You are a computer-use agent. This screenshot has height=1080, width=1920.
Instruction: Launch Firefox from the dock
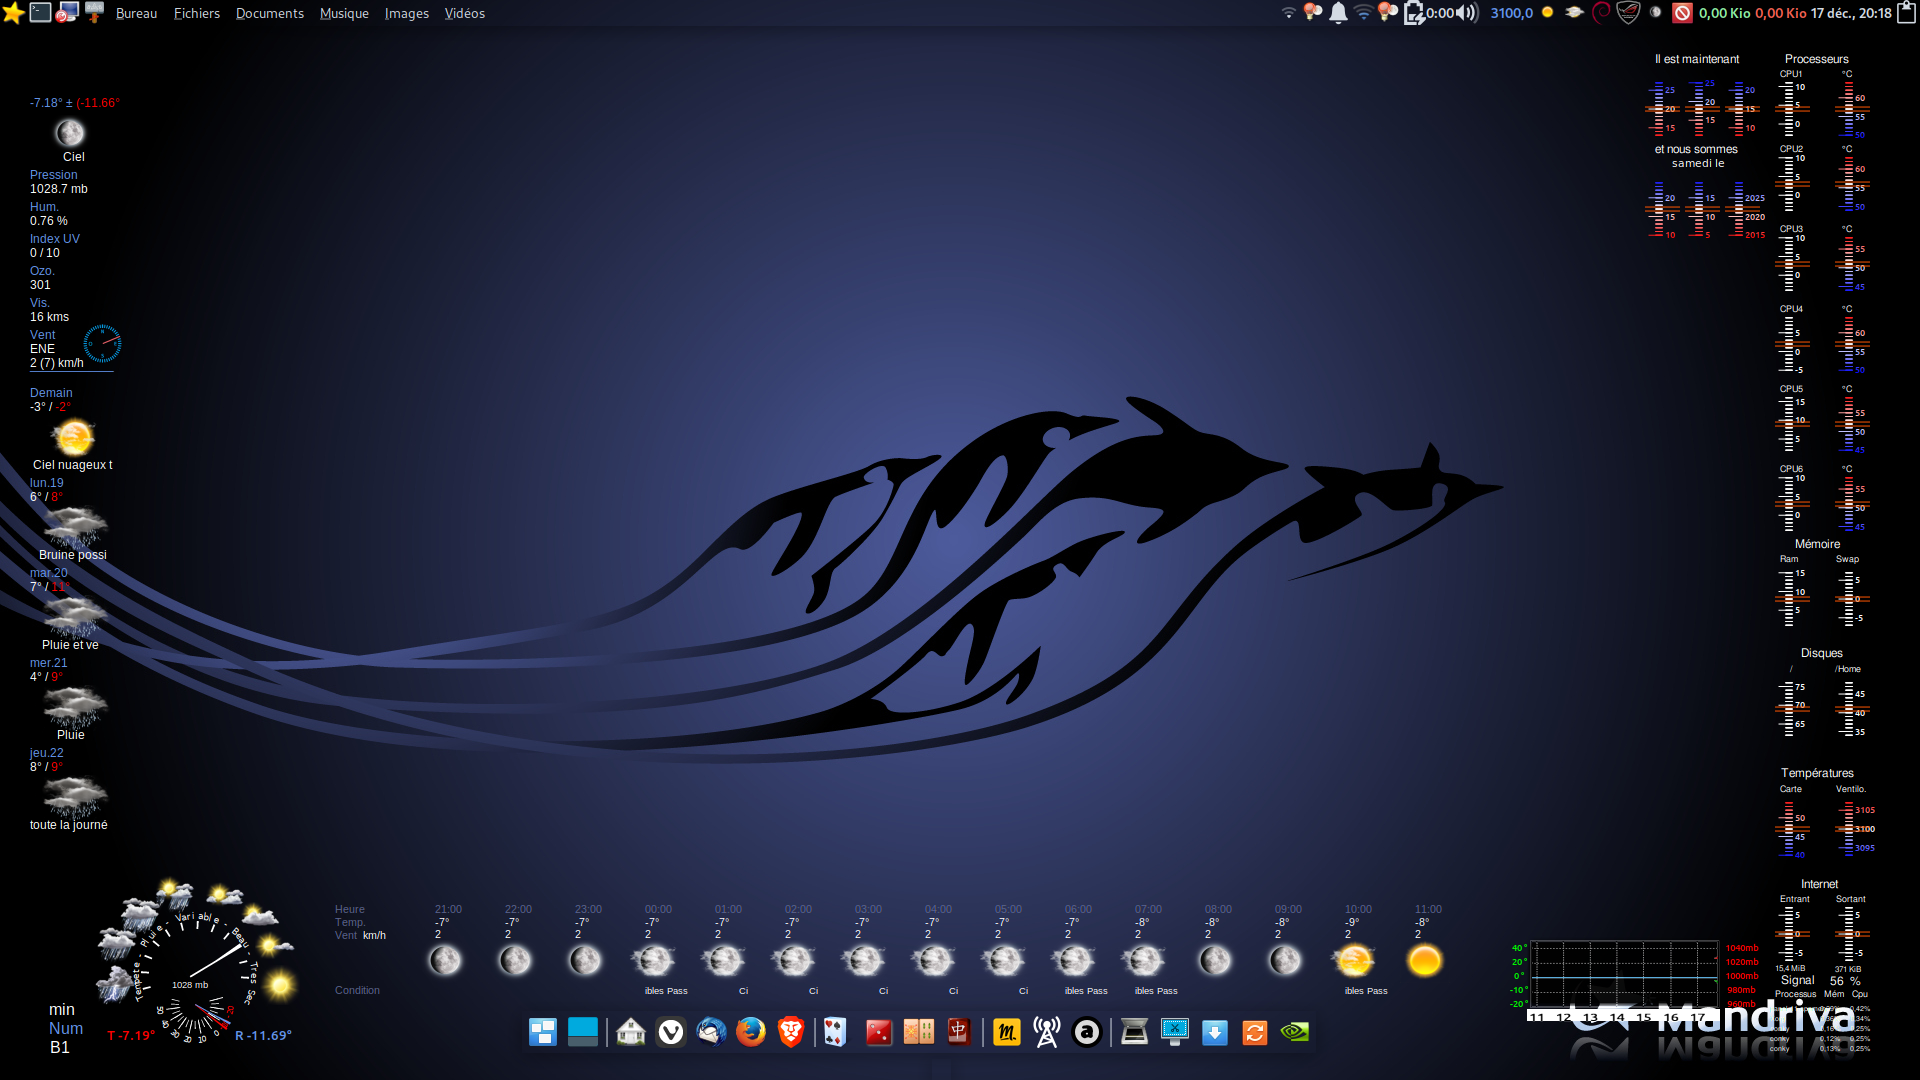coord(750,1031)
